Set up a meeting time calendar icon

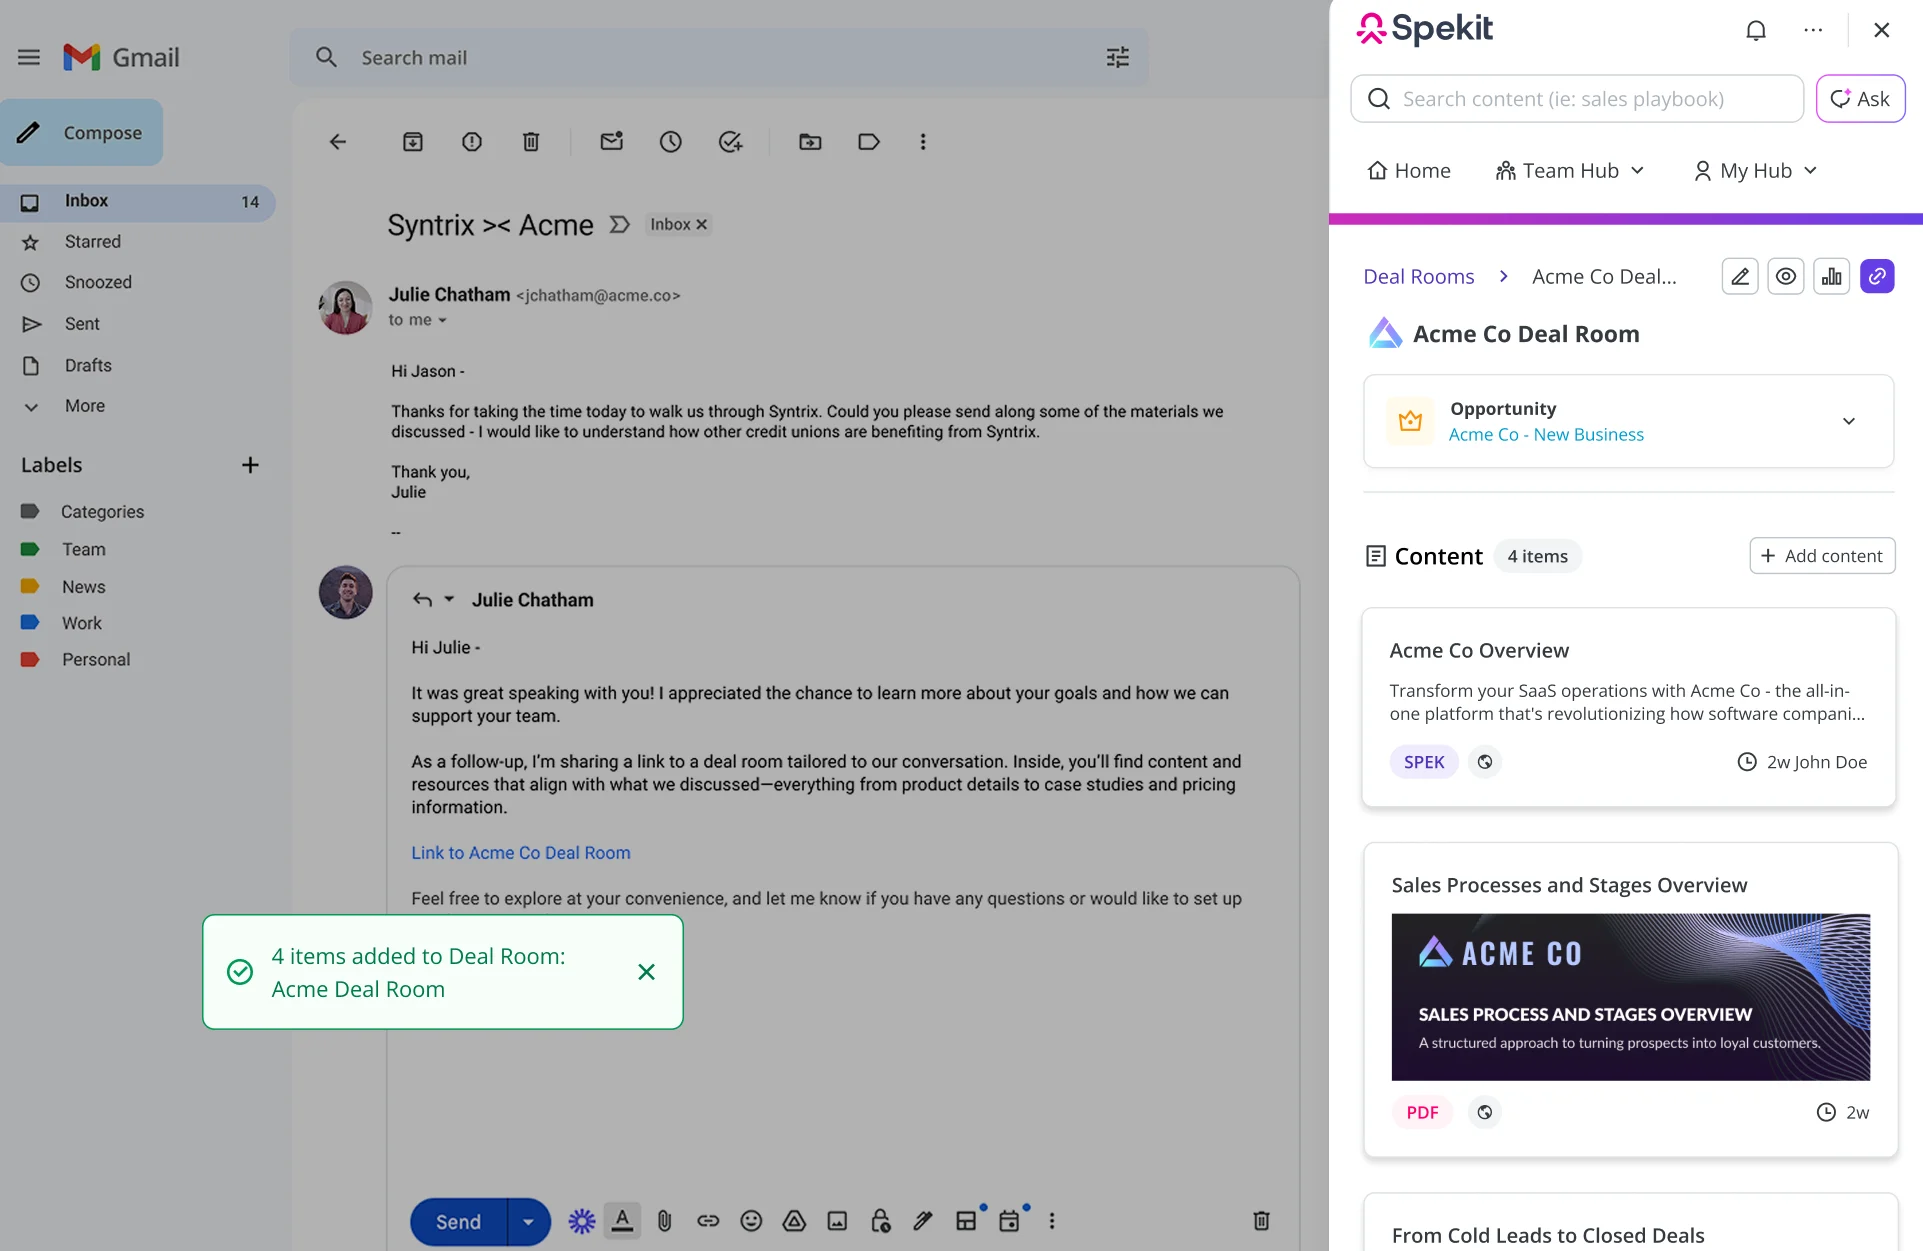point(1009,1221)
